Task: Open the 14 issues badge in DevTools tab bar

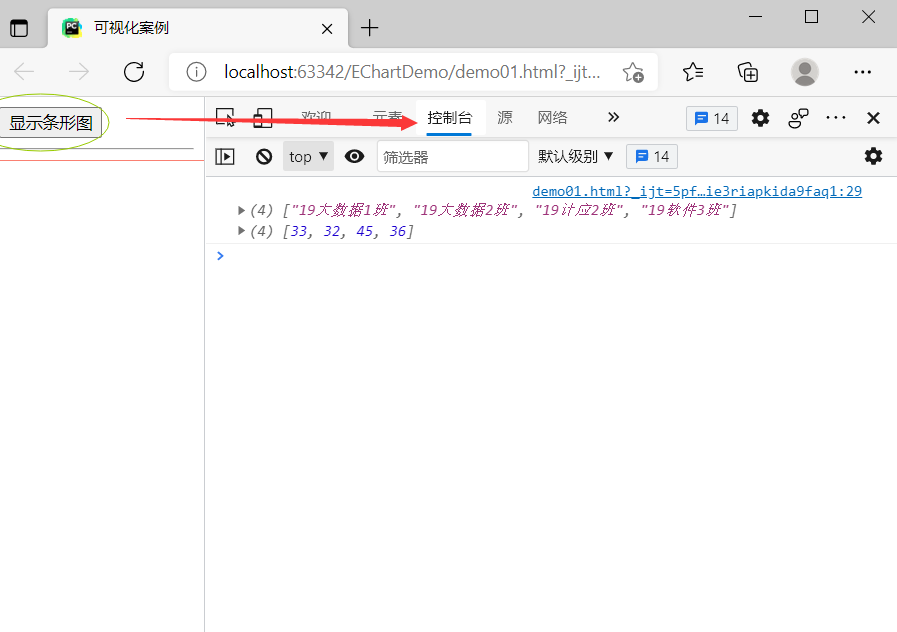Action: click(712, 118)
